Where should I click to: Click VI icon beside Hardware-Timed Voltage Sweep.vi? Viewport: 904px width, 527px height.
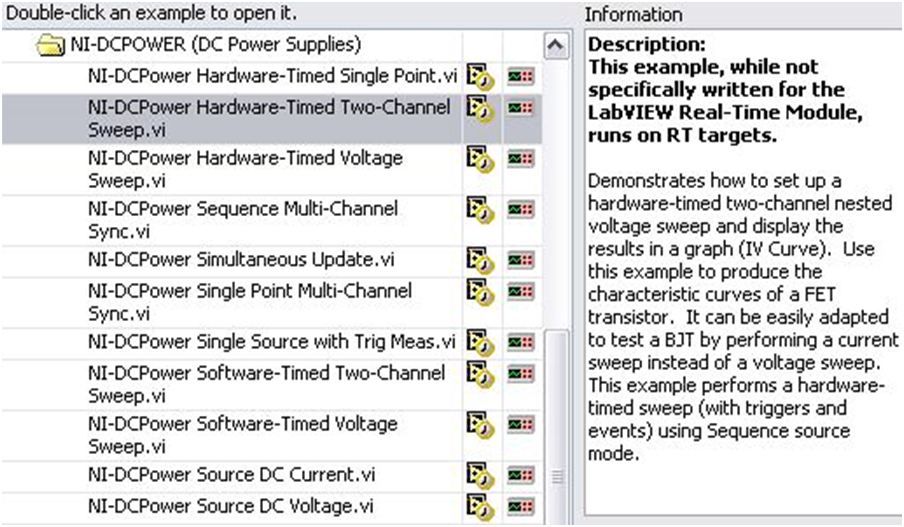[481, 161]
